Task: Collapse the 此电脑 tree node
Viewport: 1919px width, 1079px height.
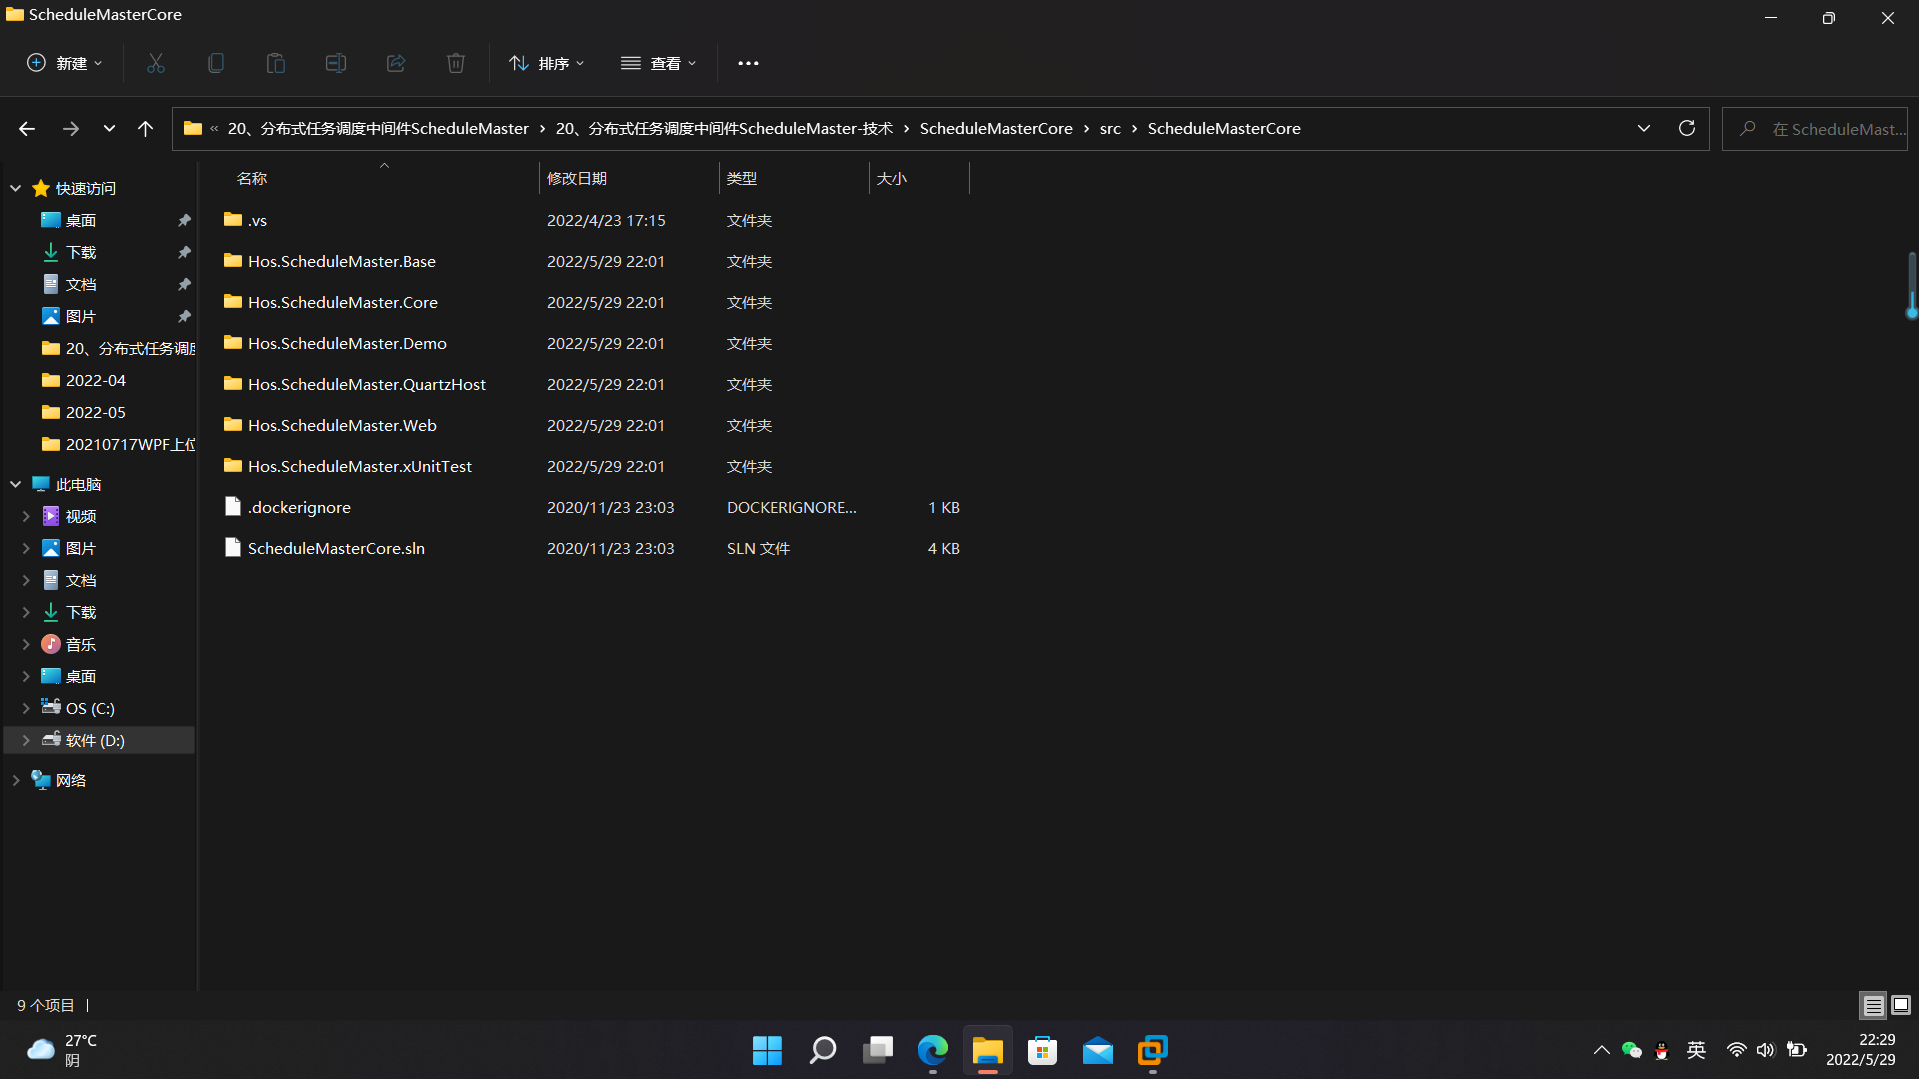Action: coord(16,484)
